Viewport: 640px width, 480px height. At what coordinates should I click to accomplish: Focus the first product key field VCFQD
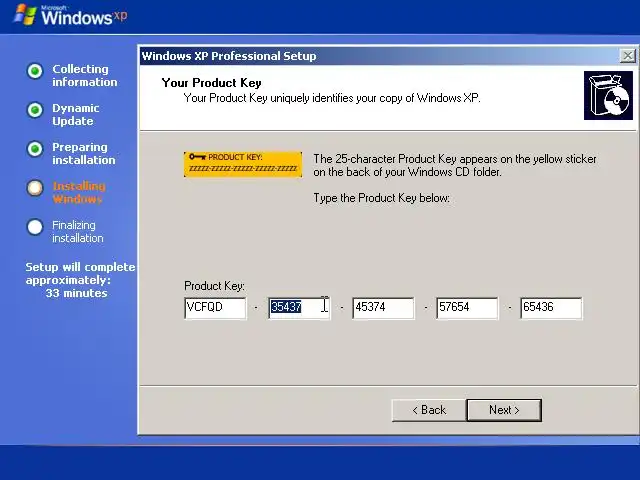tap(215, 308)
